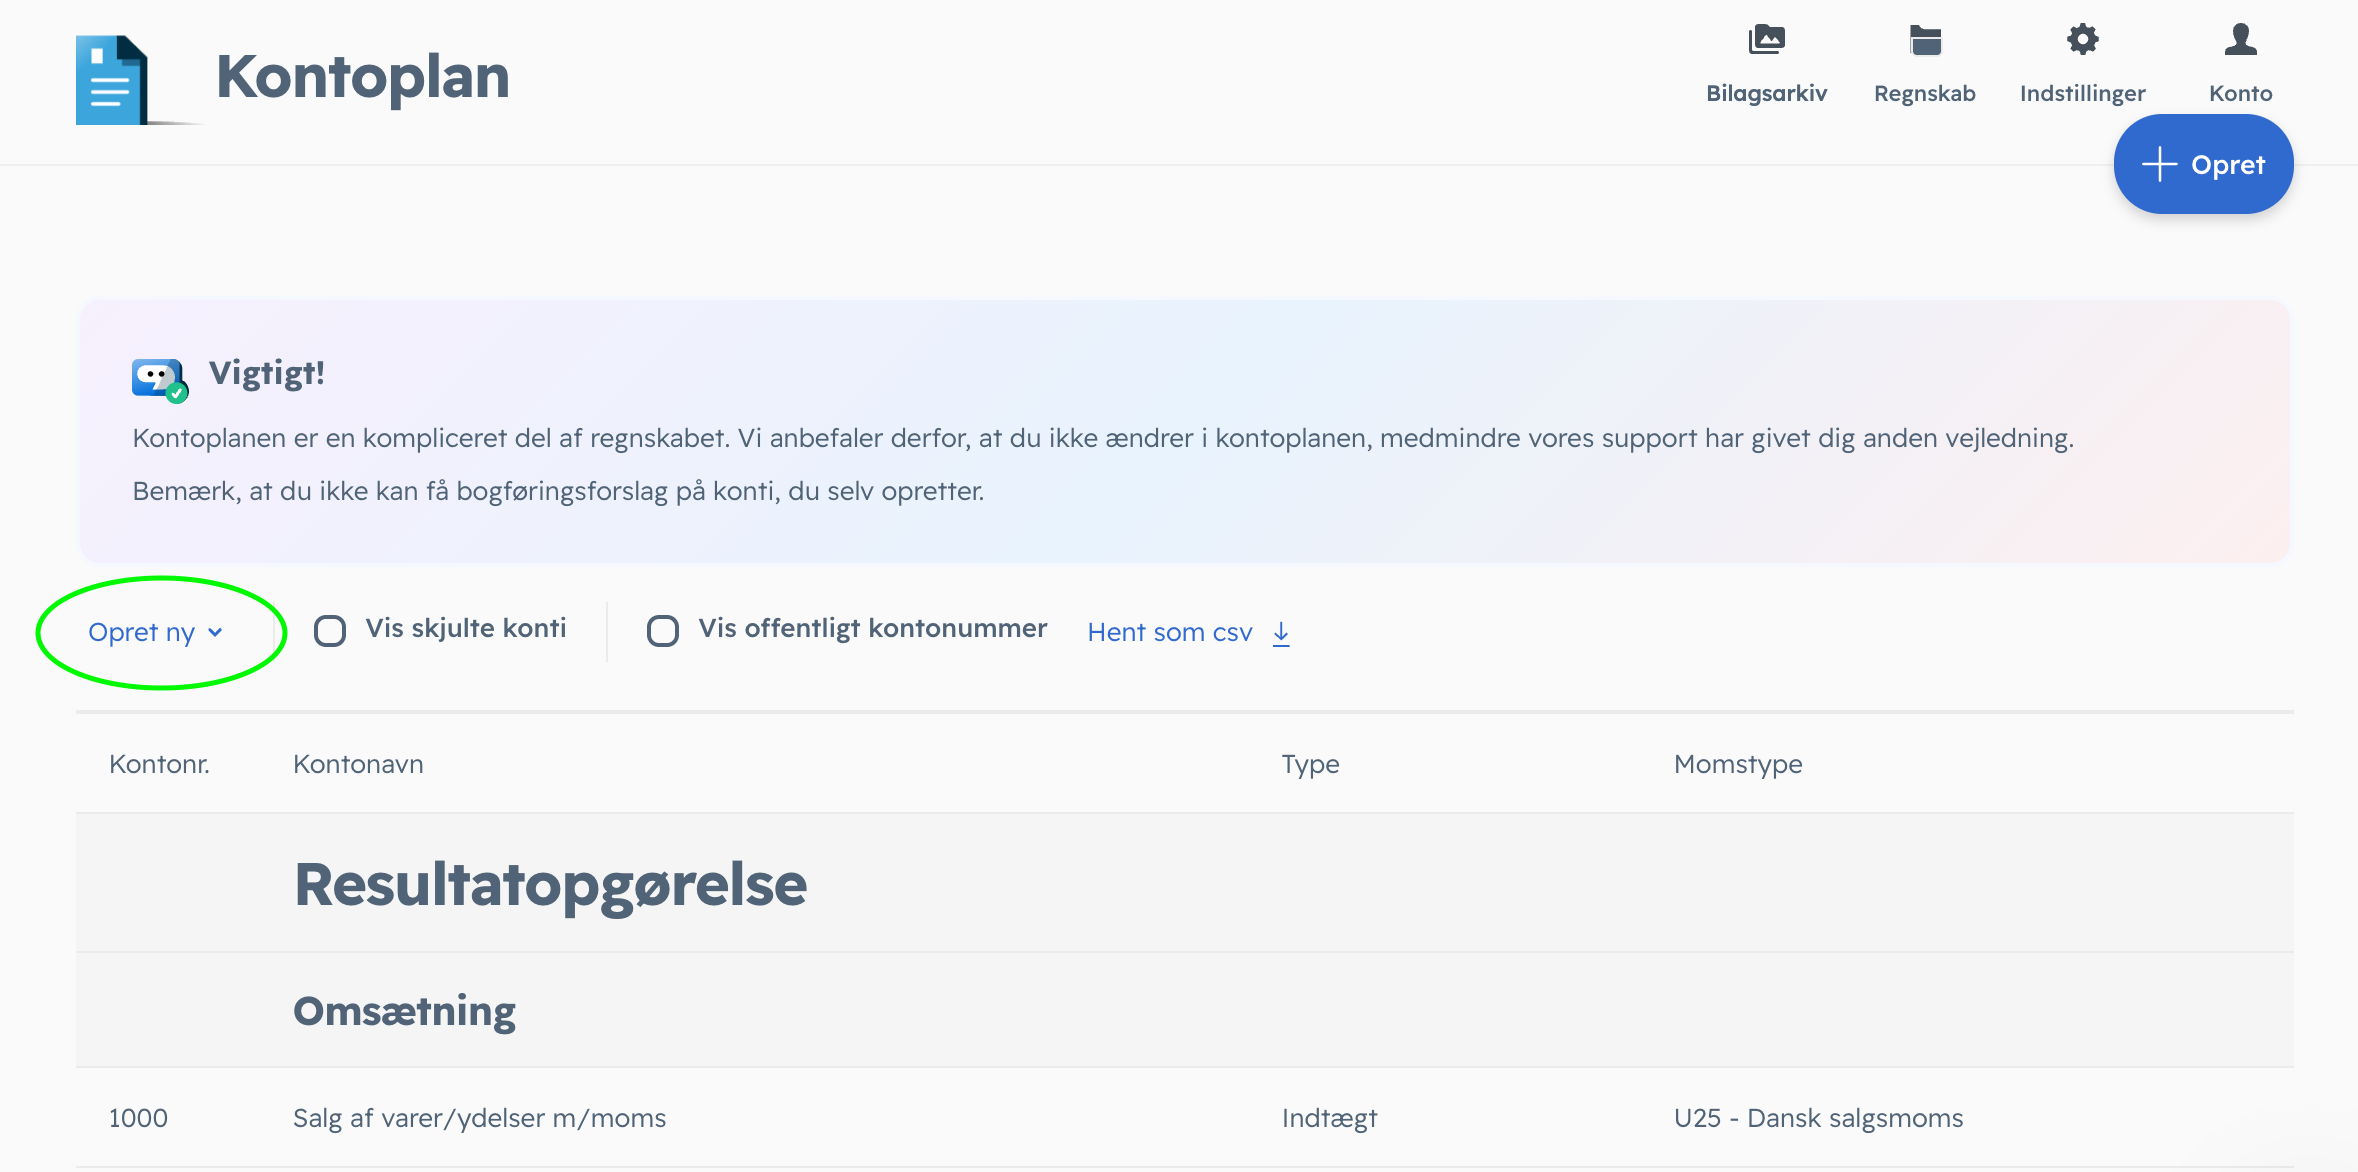Download via Hent som csv link
This screenshot has width=2358, height=1172.
click(x=1189, y=632)
